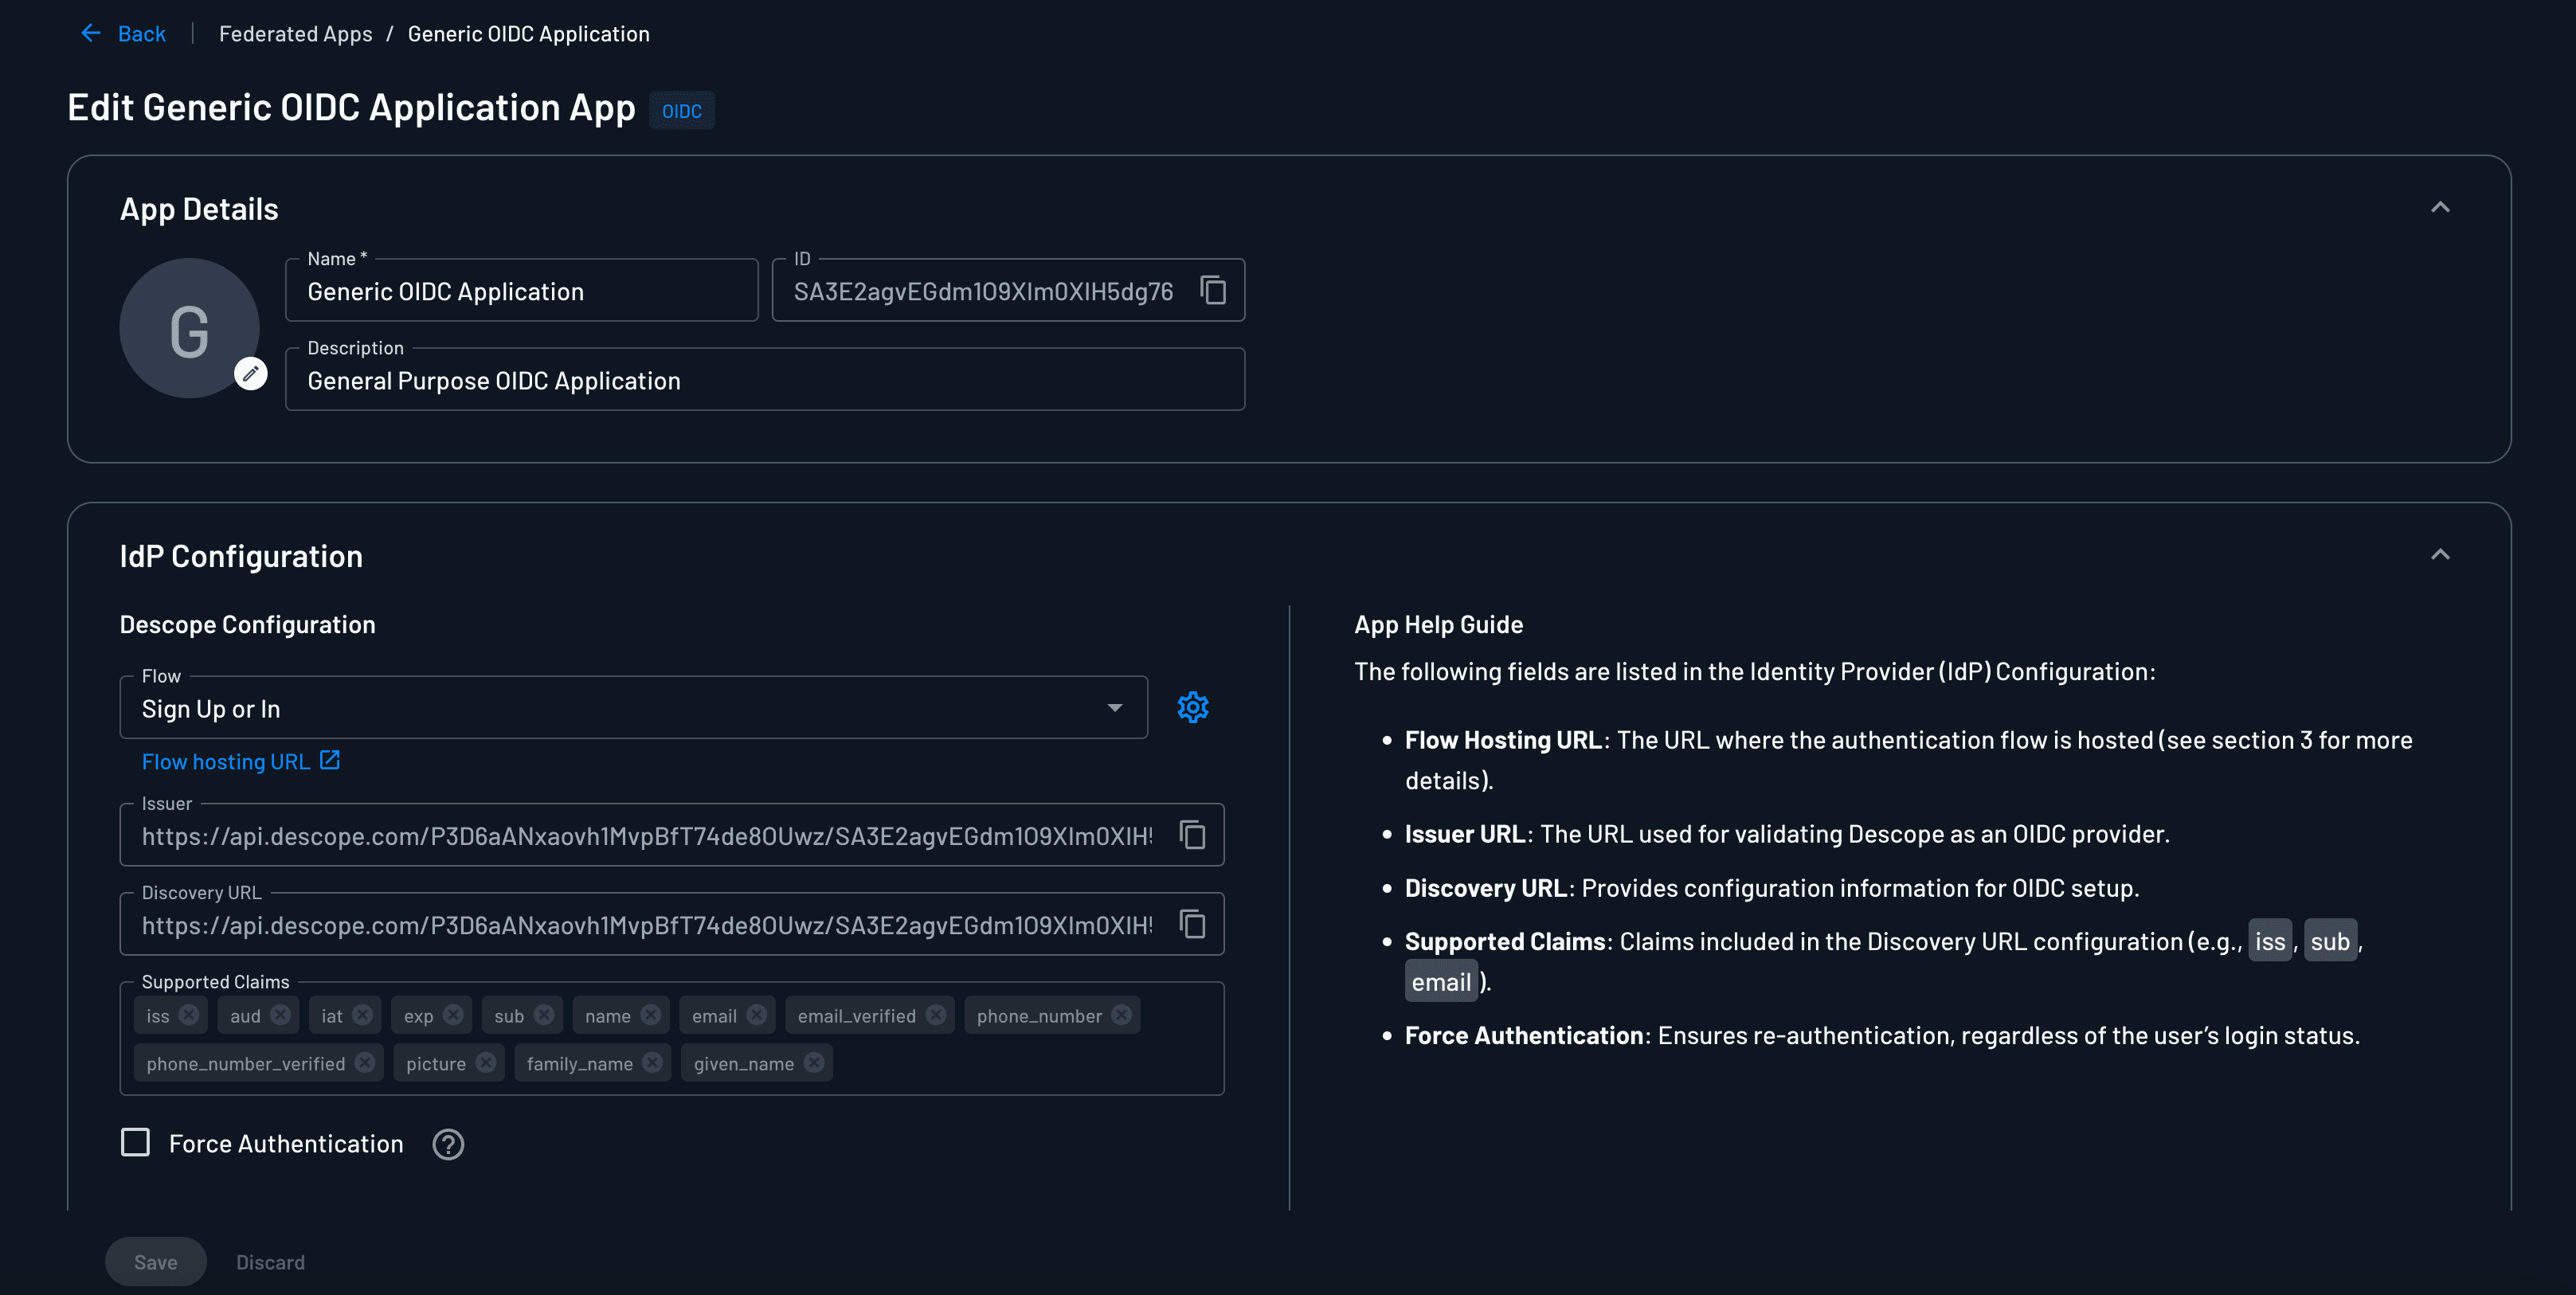
Task: Click the OIDC badge next to title
Action: coord(682,111)
